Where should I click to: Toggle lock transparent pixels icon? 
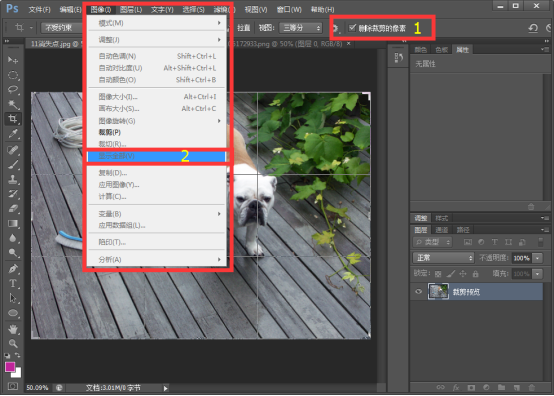click(x=438, y=274)
